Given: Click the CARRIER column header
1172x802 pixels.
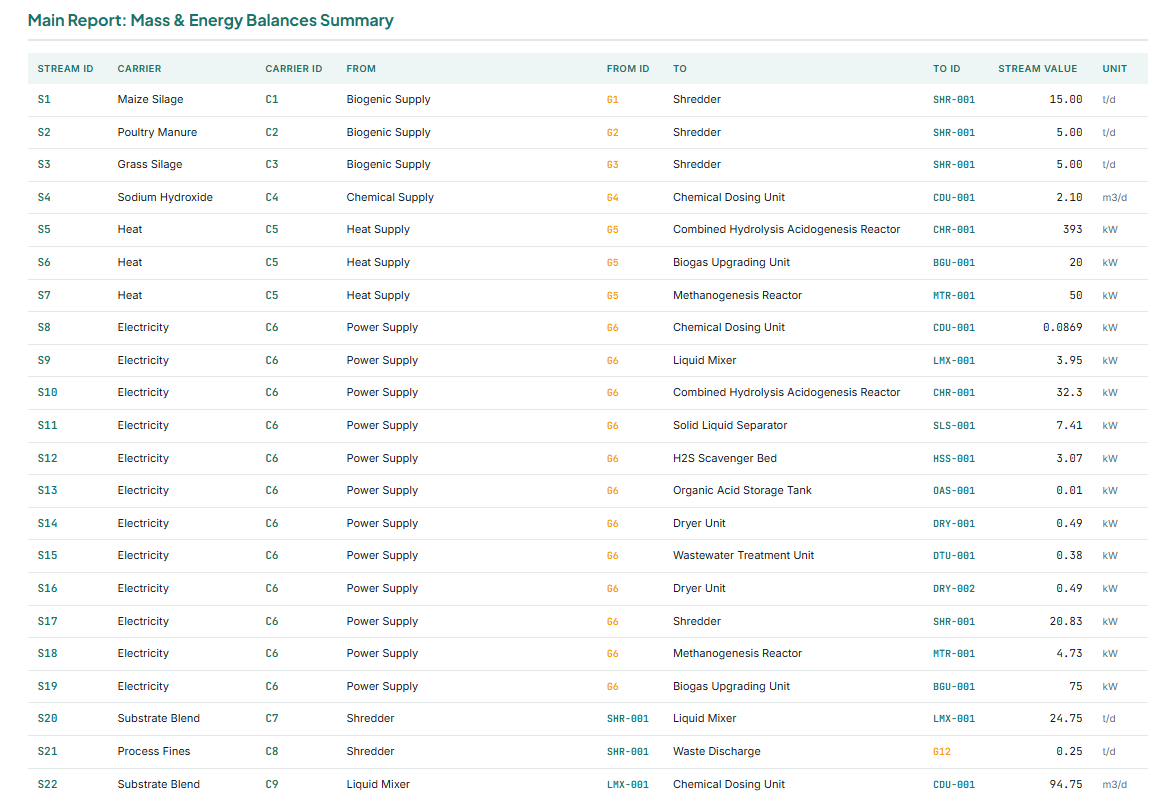Looking at the screenshot, I should (x=139, y=69).
